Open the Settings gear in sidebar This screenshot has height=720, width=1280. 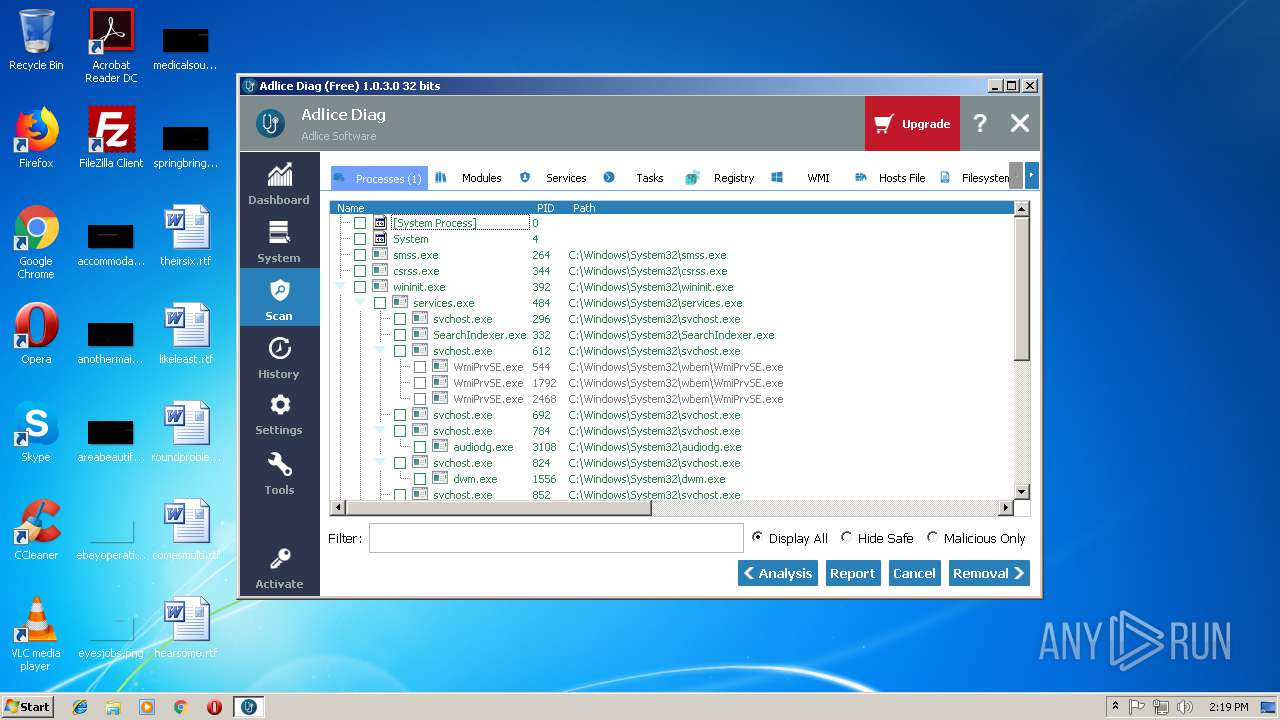[279, 414]
